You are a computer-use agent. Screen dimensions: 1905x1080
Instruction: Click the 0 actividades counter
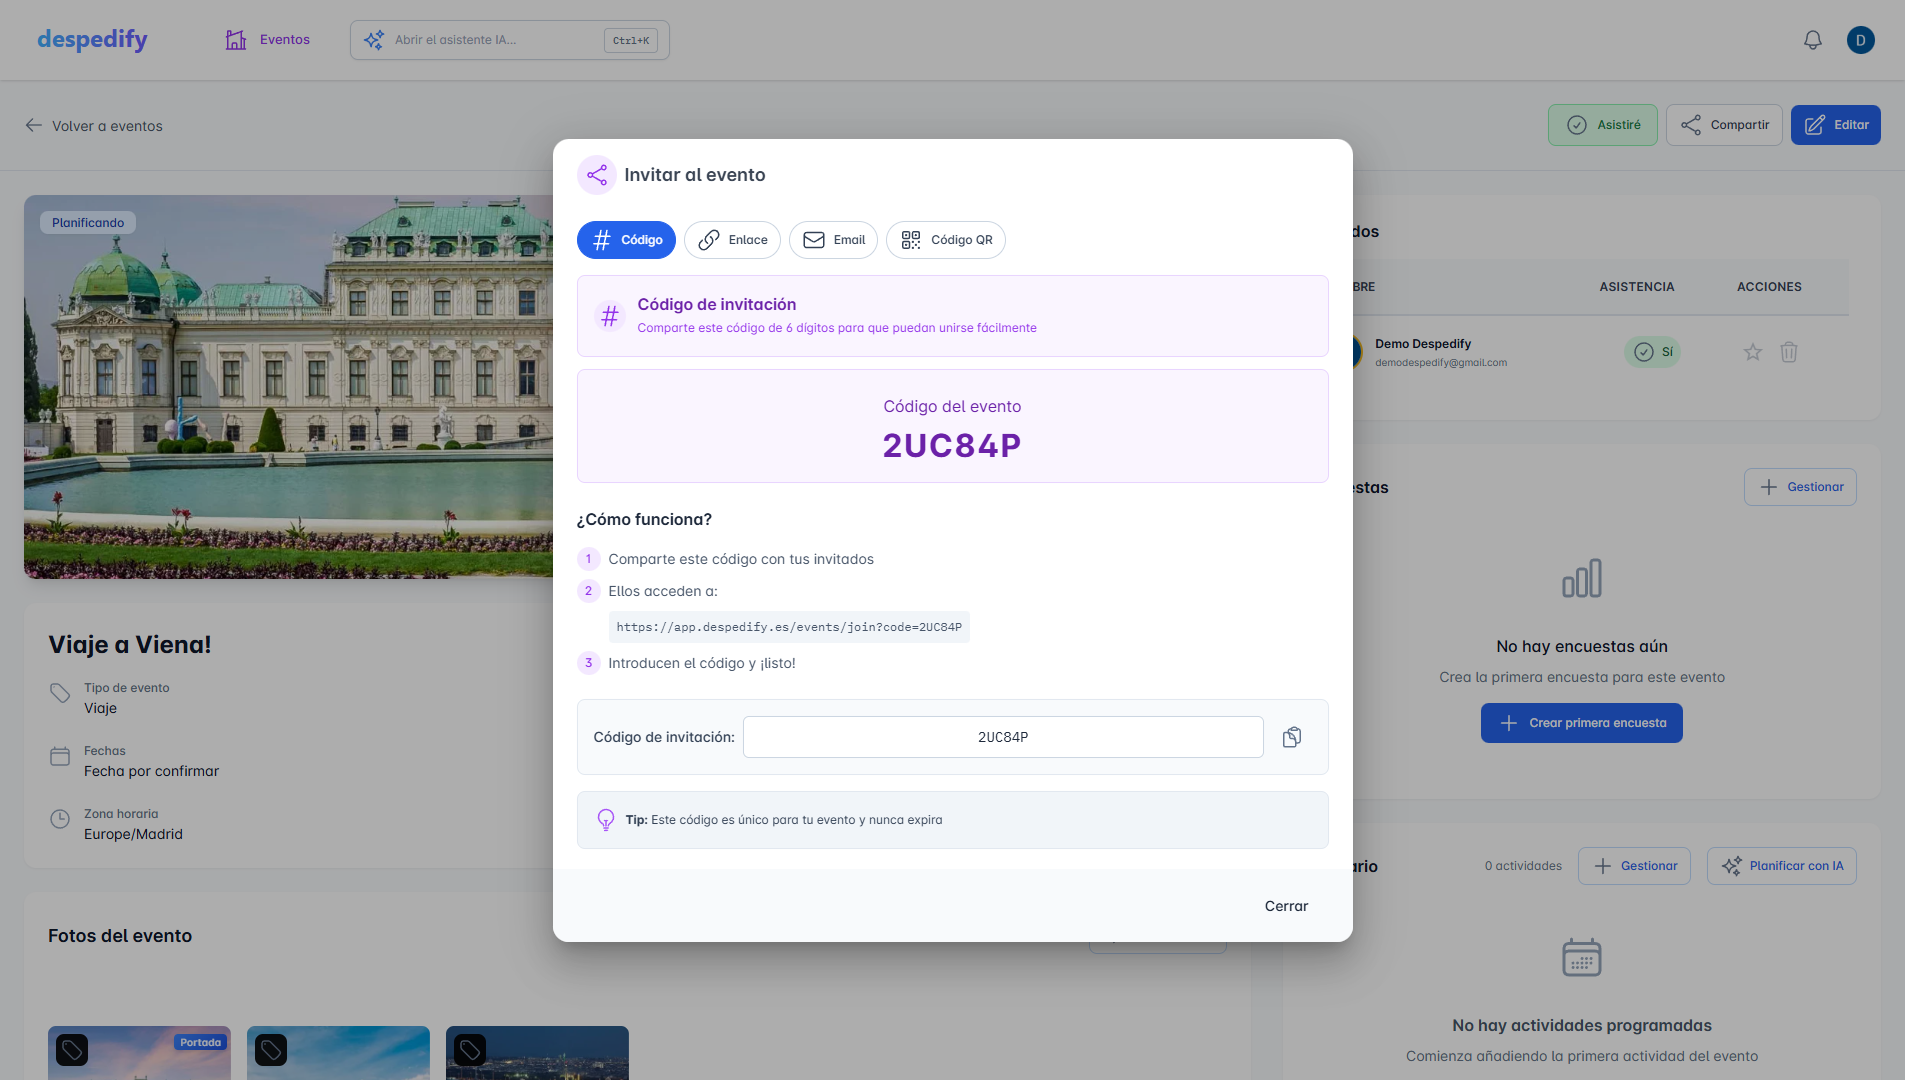[1523, 866]
